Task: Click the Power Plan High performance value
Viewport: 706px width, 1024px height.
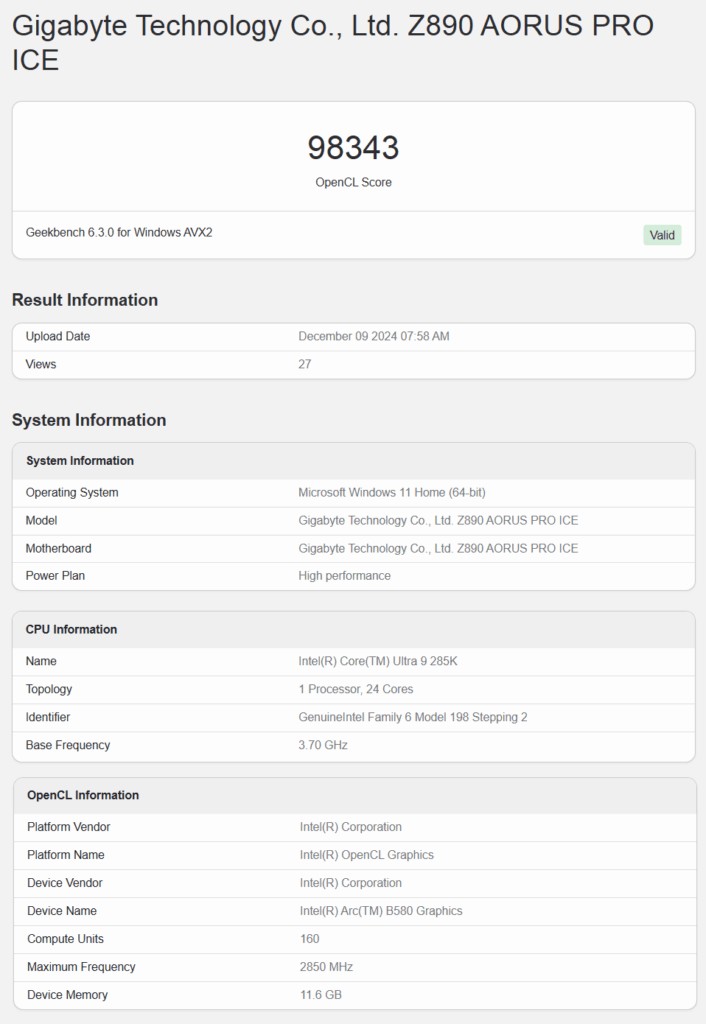Action: [344, 576]
